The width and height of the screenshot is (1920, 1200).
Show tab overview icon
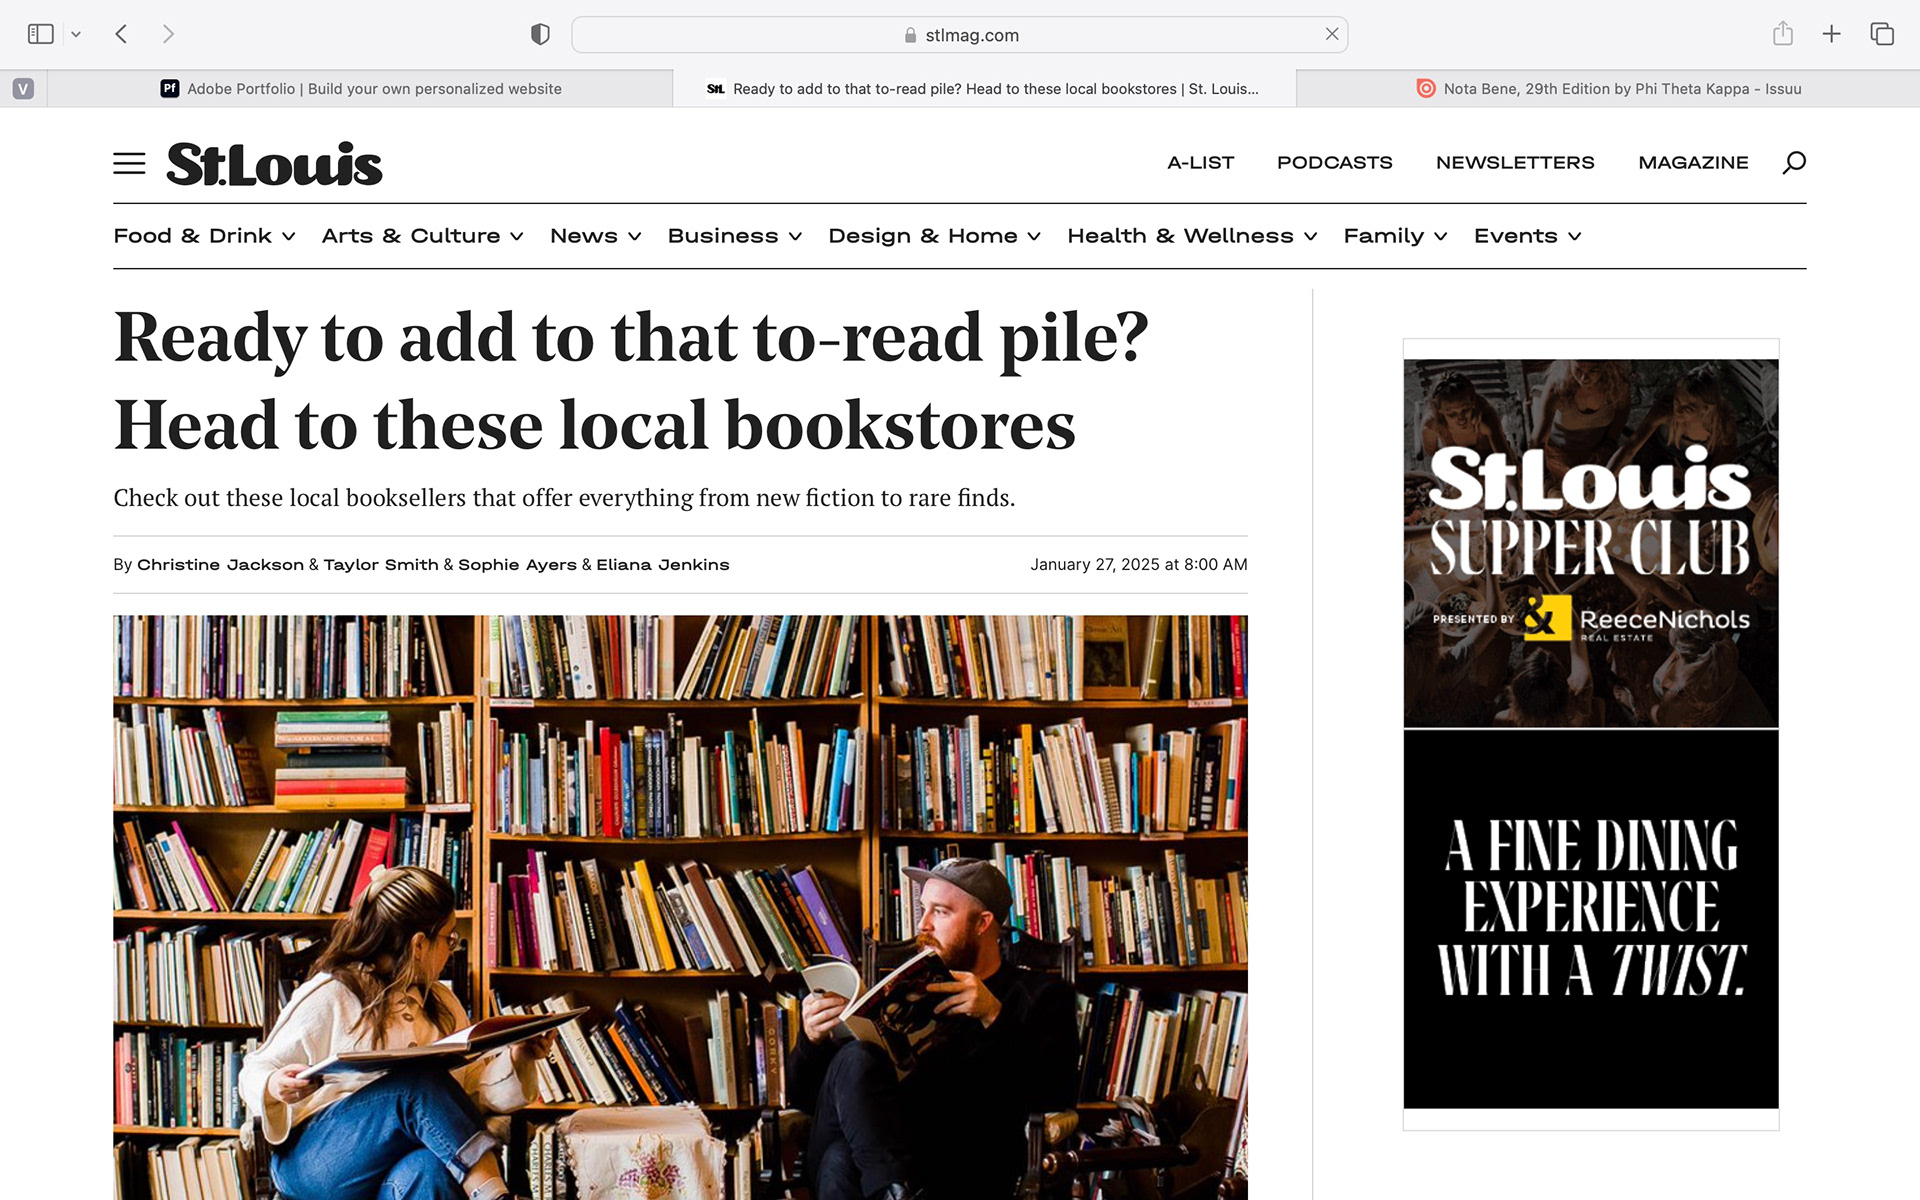tap(1882, 34)
